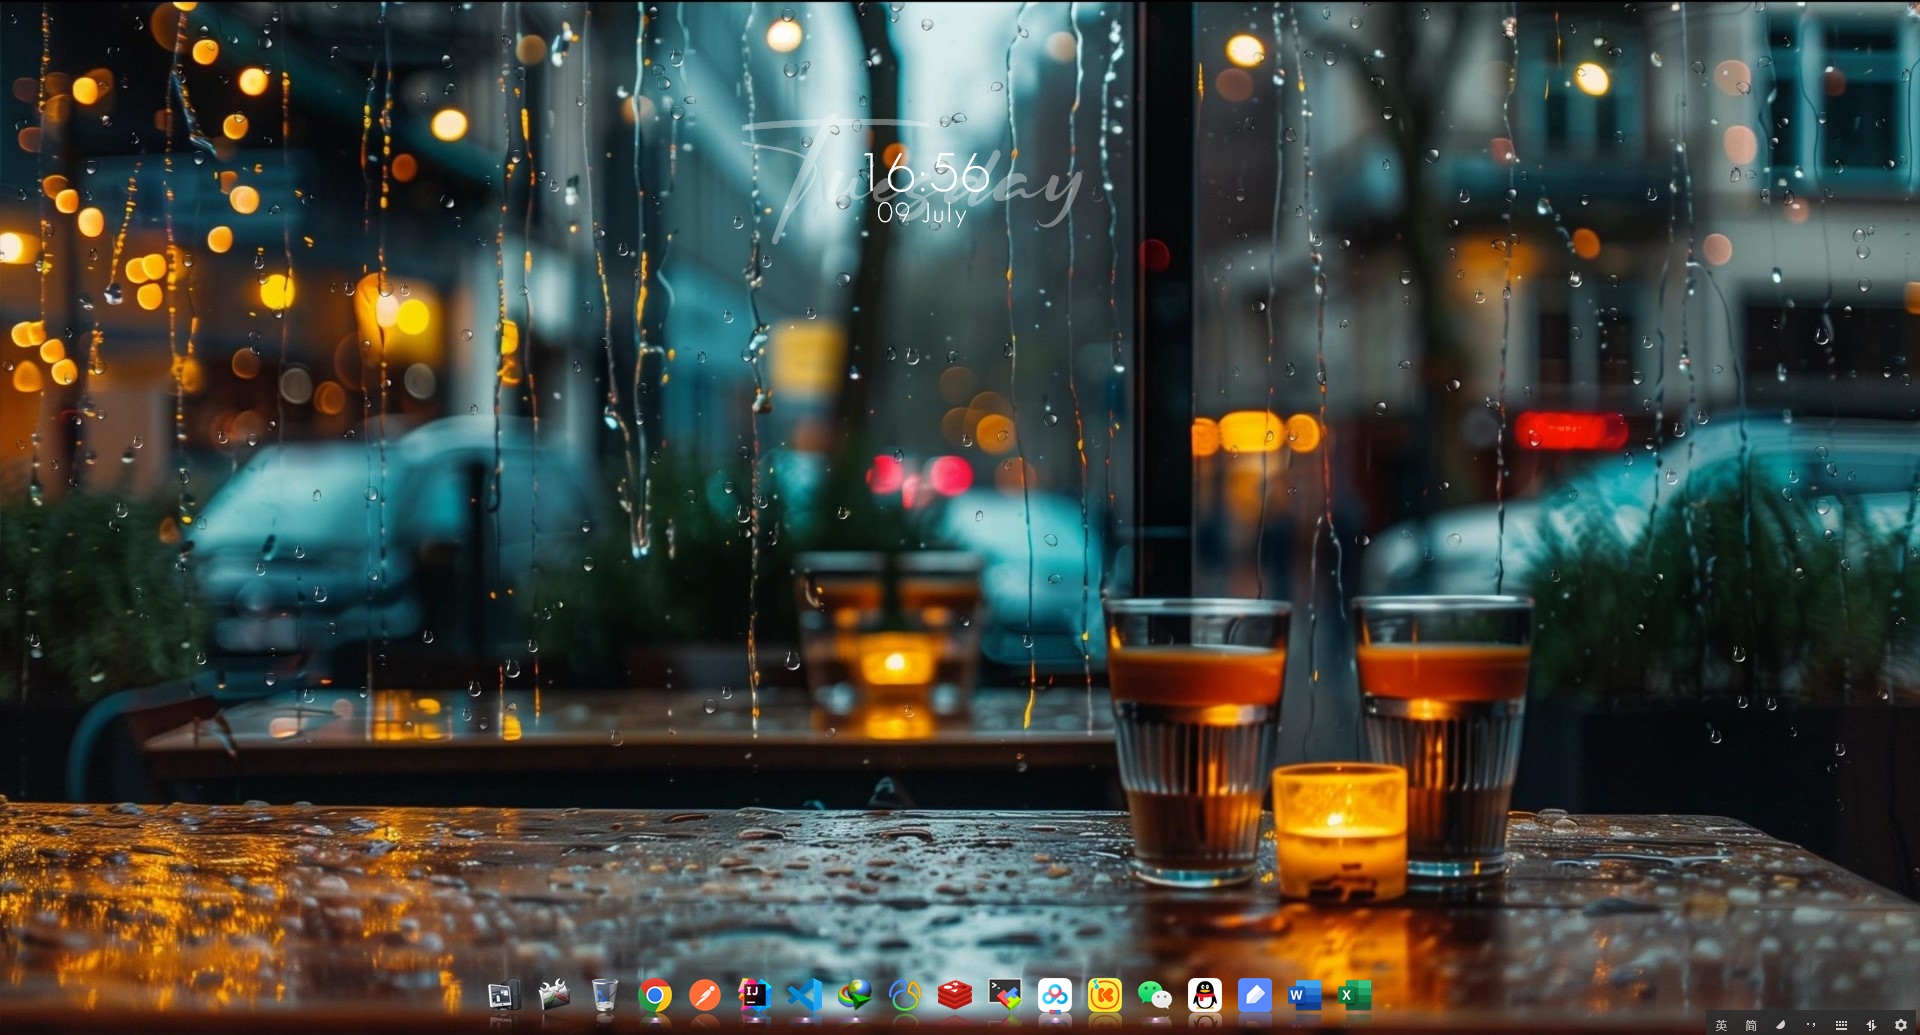Open the Recycle Bin
1920x1035 pixels.
click(x=605, y=995)
